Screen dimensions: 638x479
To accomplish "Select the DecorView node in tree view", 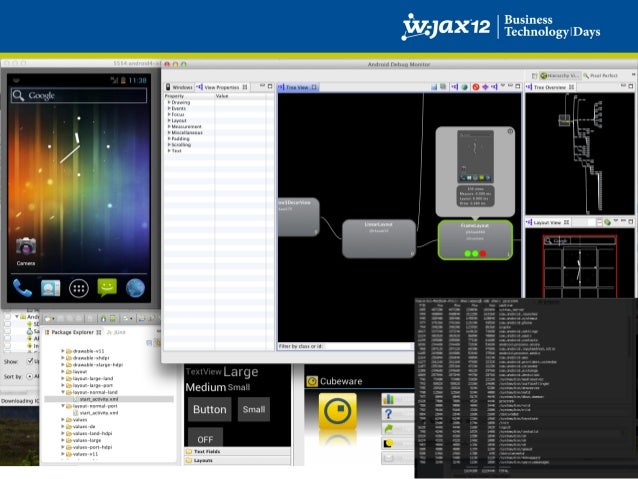I will click(x=299, y=217).
